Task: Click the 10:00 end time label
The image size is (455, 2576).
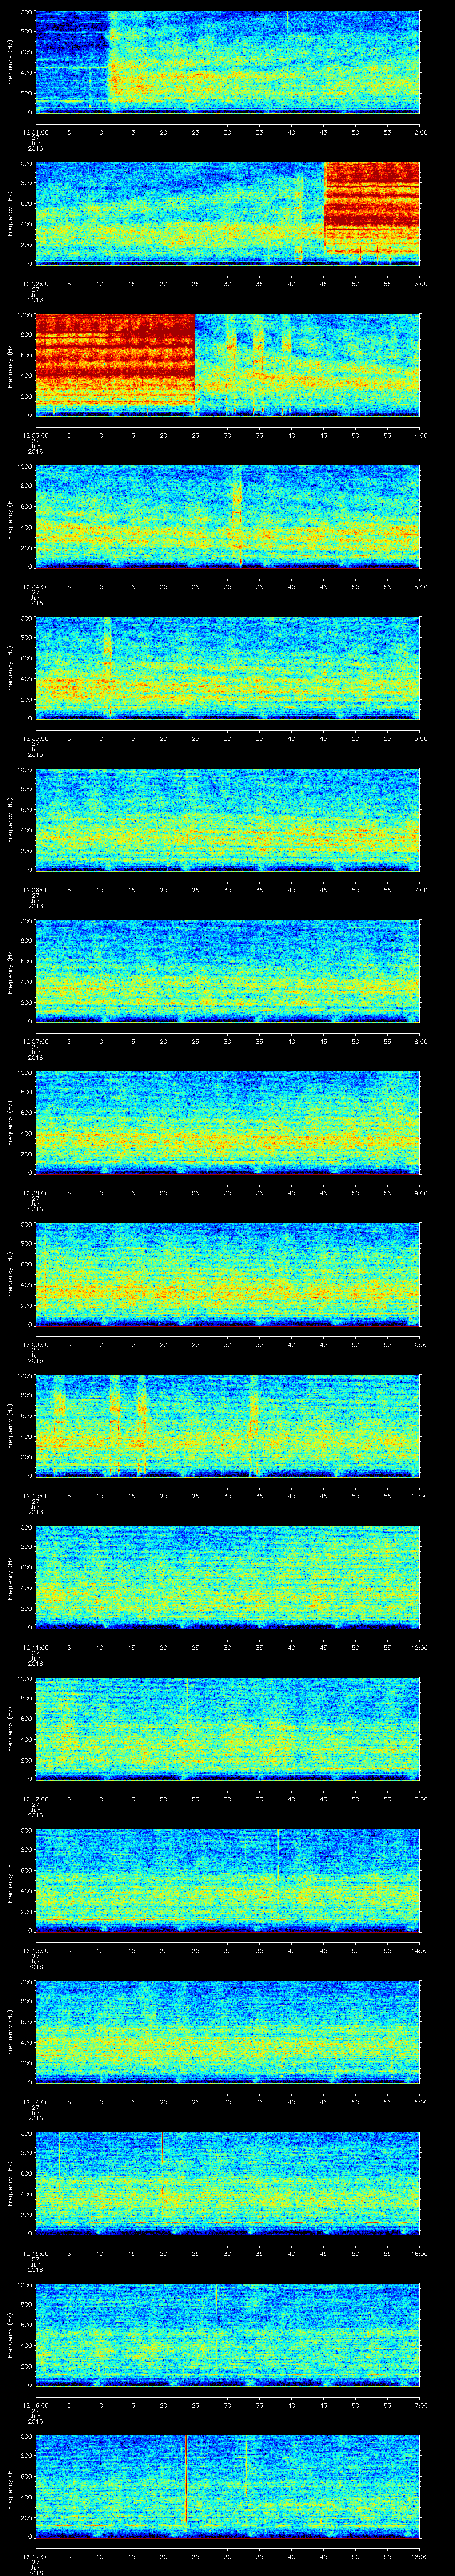Action: 419,1344
